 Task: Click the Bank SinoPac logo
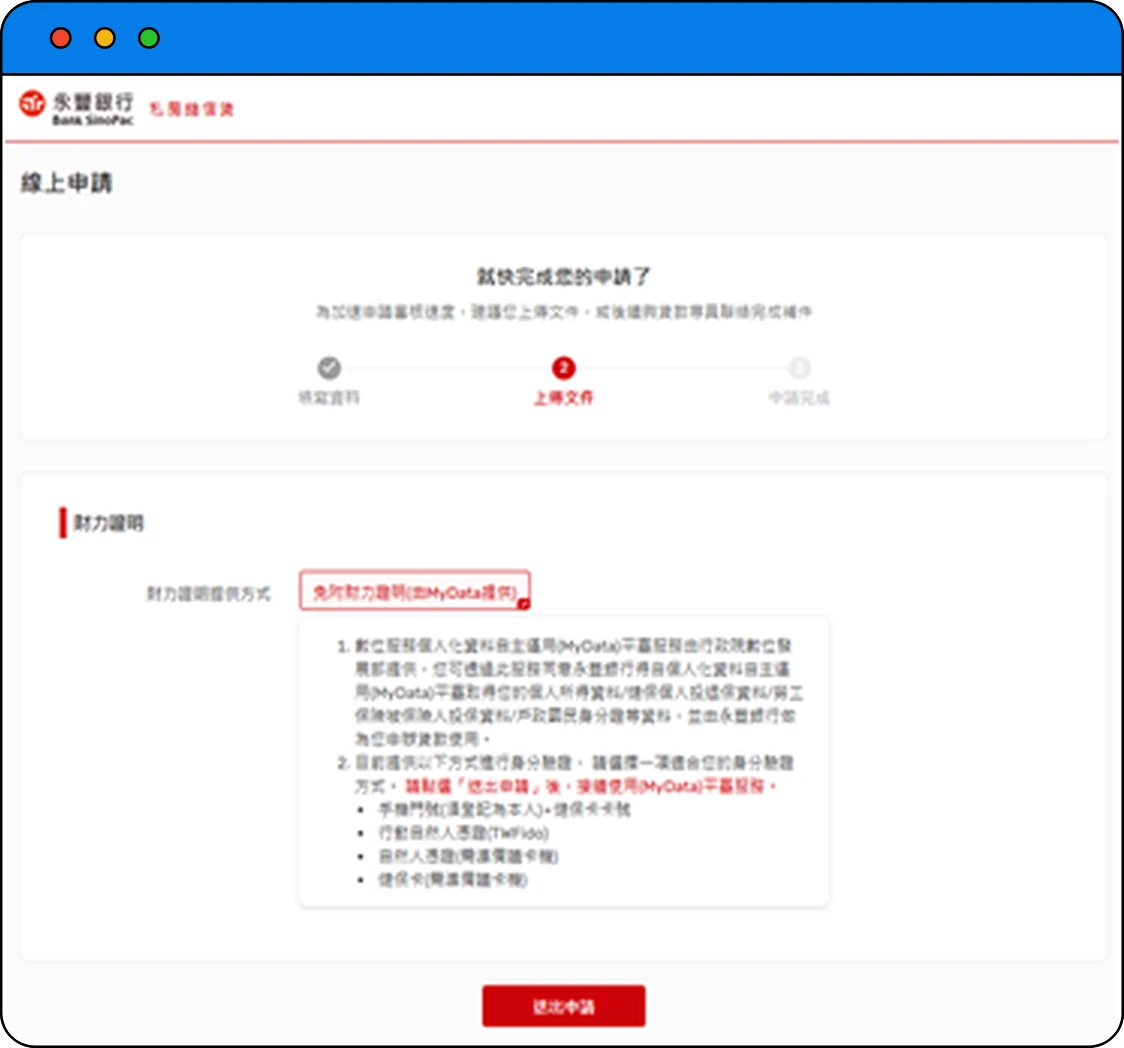[x=77, y=108]
